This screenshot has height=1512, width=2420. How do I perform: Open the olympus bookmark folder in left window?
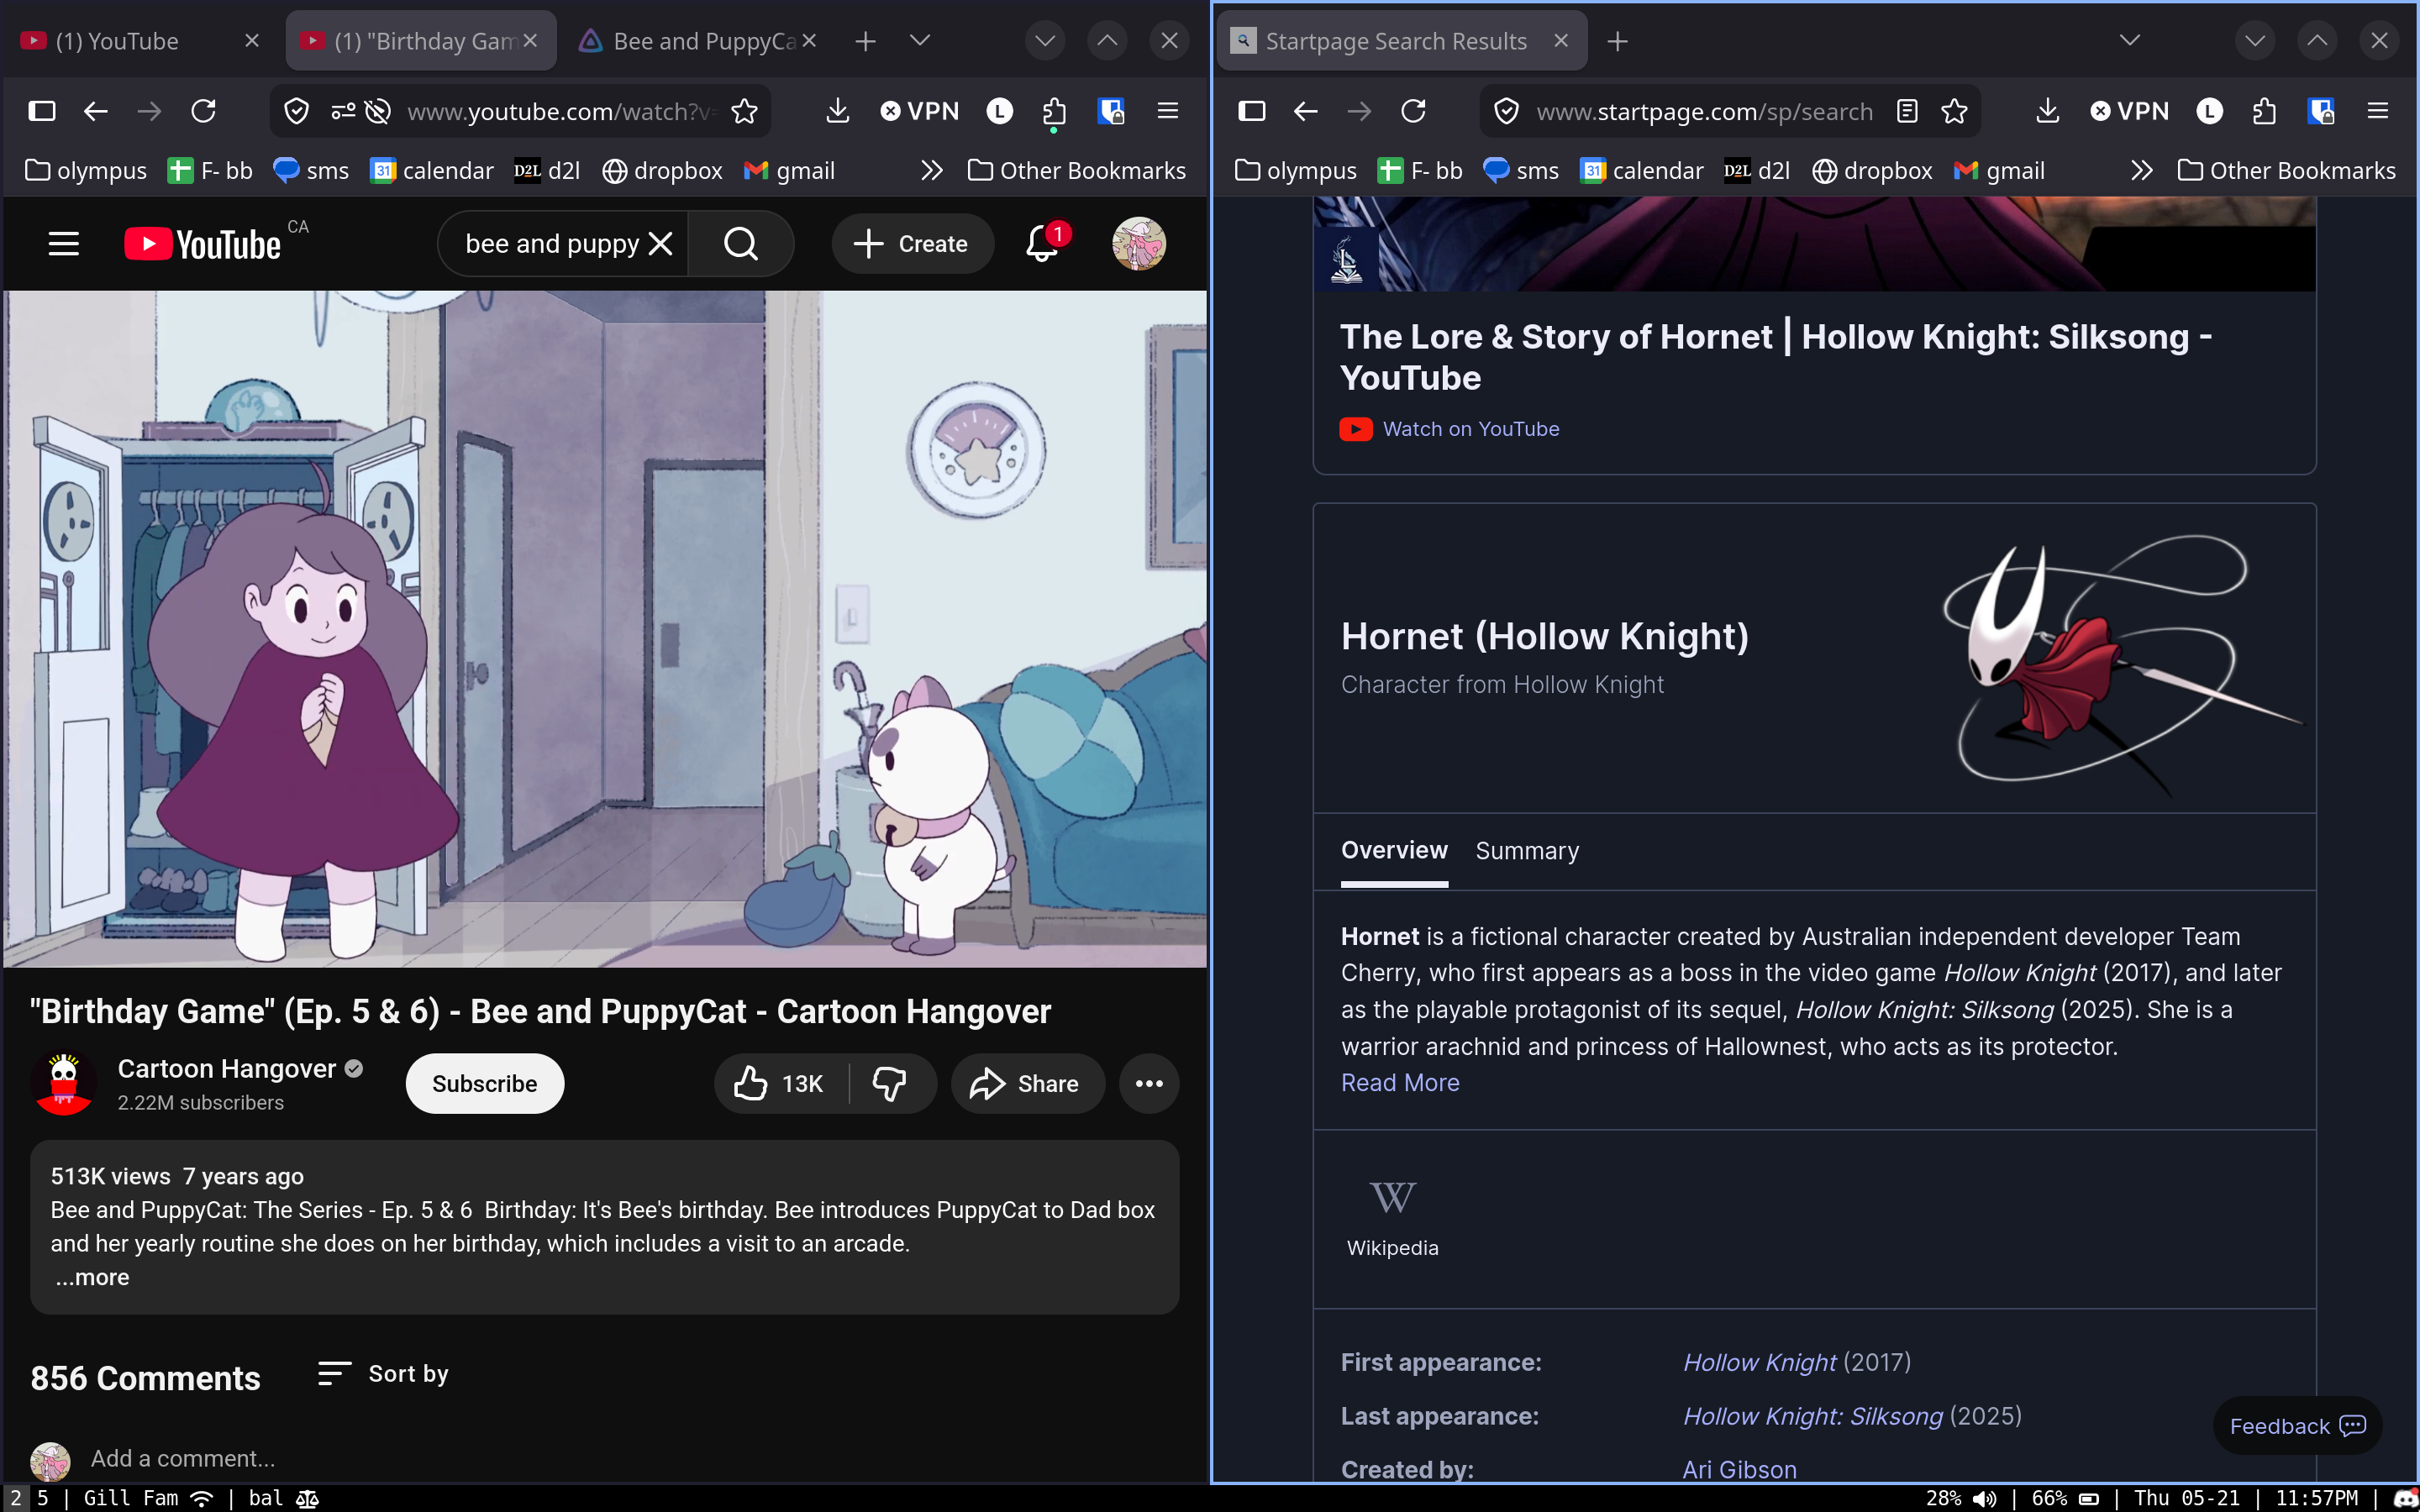[x=86, y=171]
